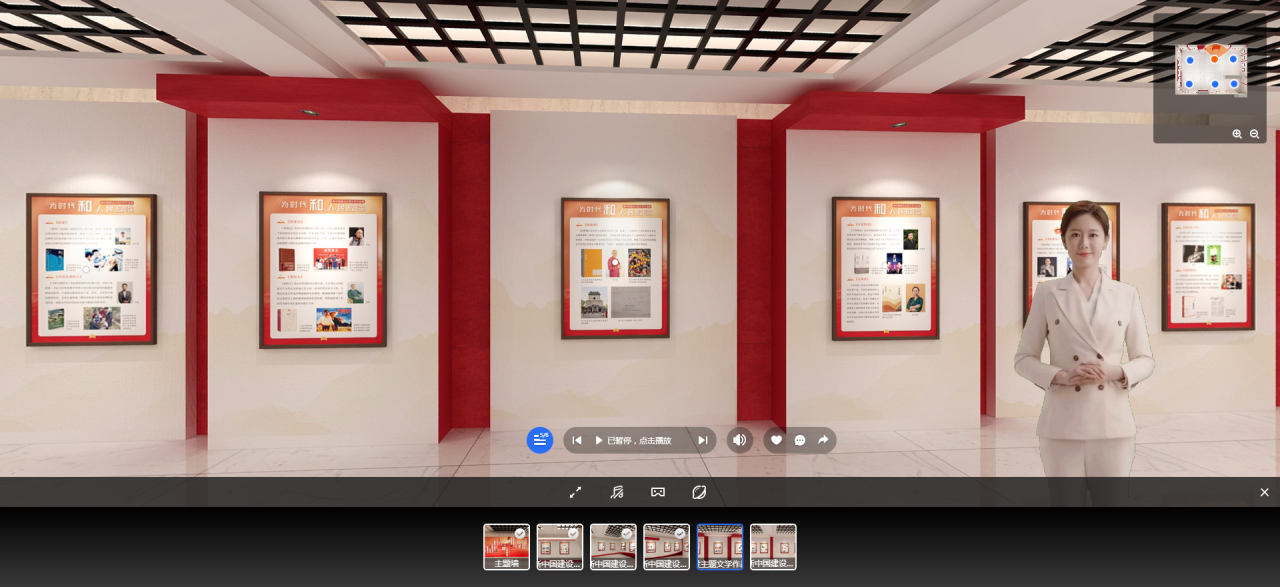The image size is (1280, 587).
Task: Click the play triangle to resume the tour
Action: click(x=599, y=440)
